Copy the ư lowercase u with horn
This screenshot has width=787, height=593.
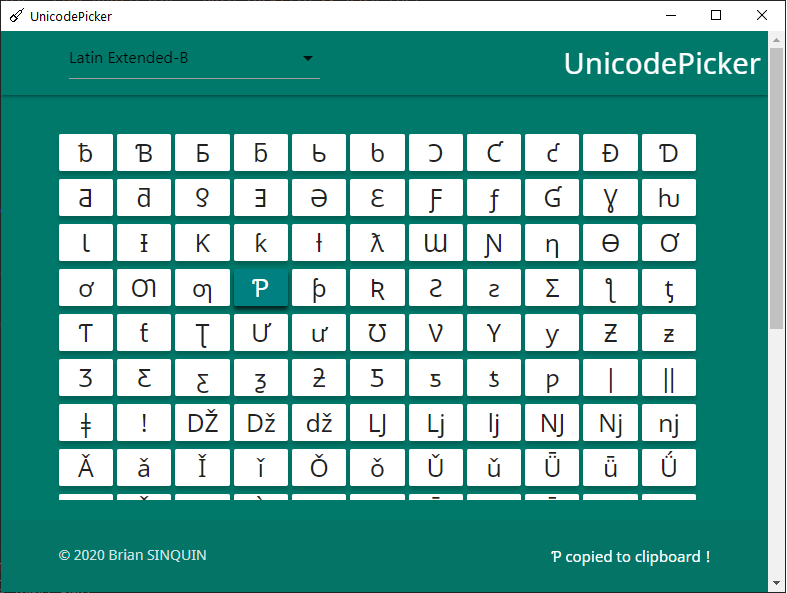pyautogui.click(x=319, y=332)
